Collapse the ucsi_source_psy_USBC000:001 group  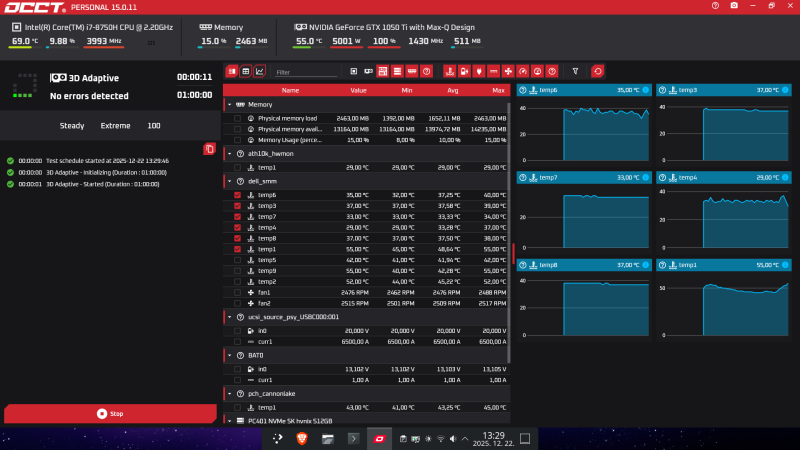(230, 317)
